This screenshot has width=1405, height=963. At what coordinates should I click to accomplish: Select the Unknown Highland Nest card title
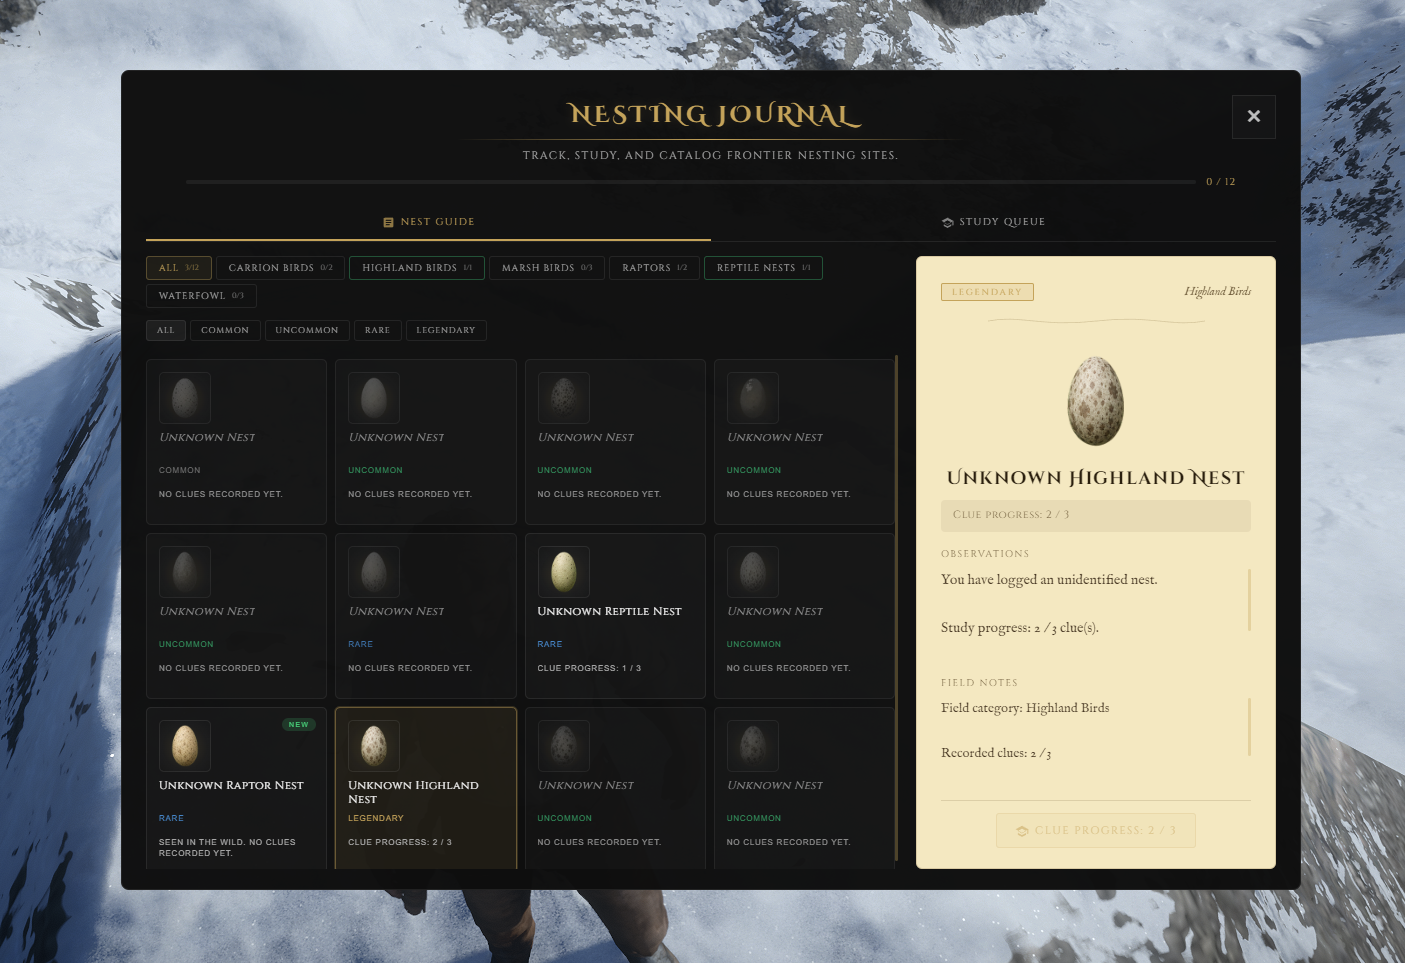coord(413,792)
